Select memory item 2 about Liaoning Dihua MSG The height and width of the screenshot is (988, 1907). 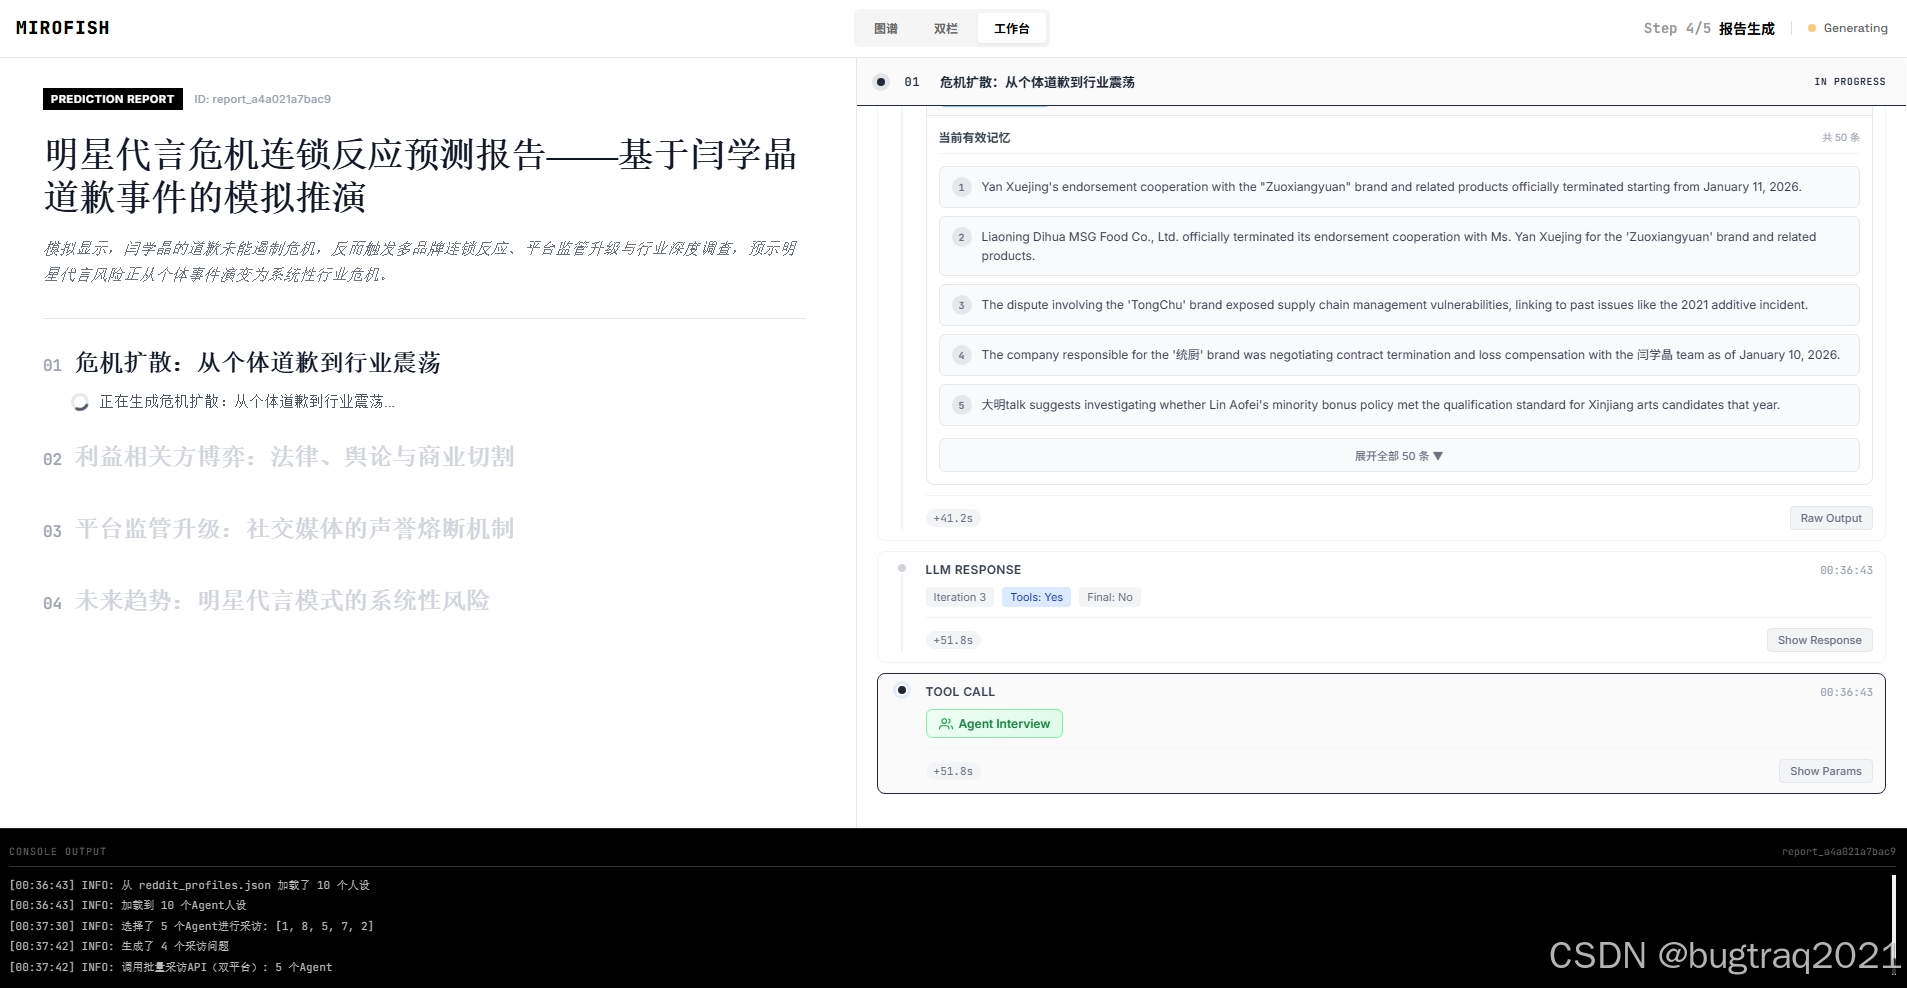pos(1399,246)
